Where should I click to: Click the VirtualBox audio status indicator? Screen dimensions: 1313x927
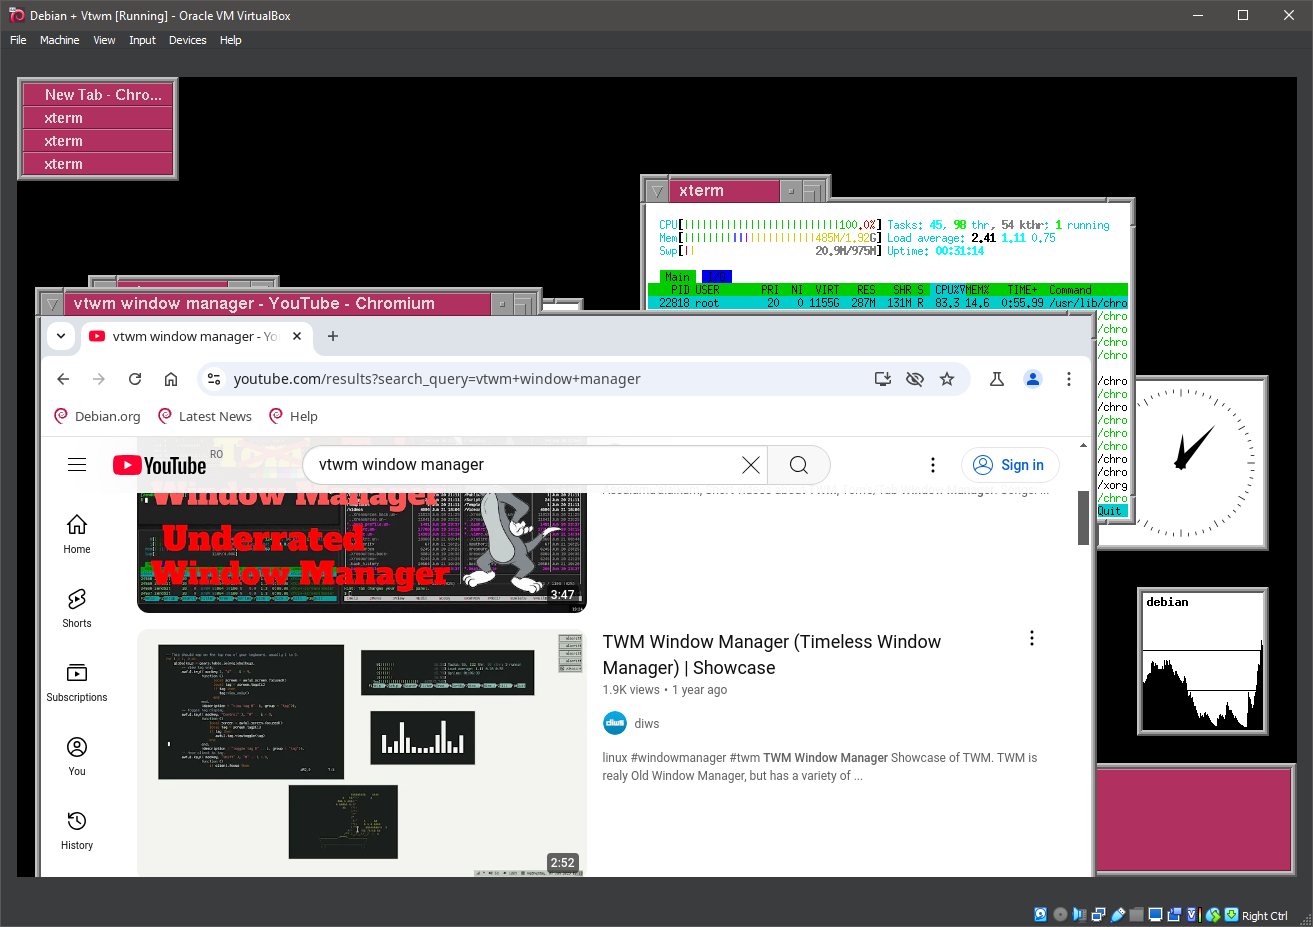[1078, 914]
